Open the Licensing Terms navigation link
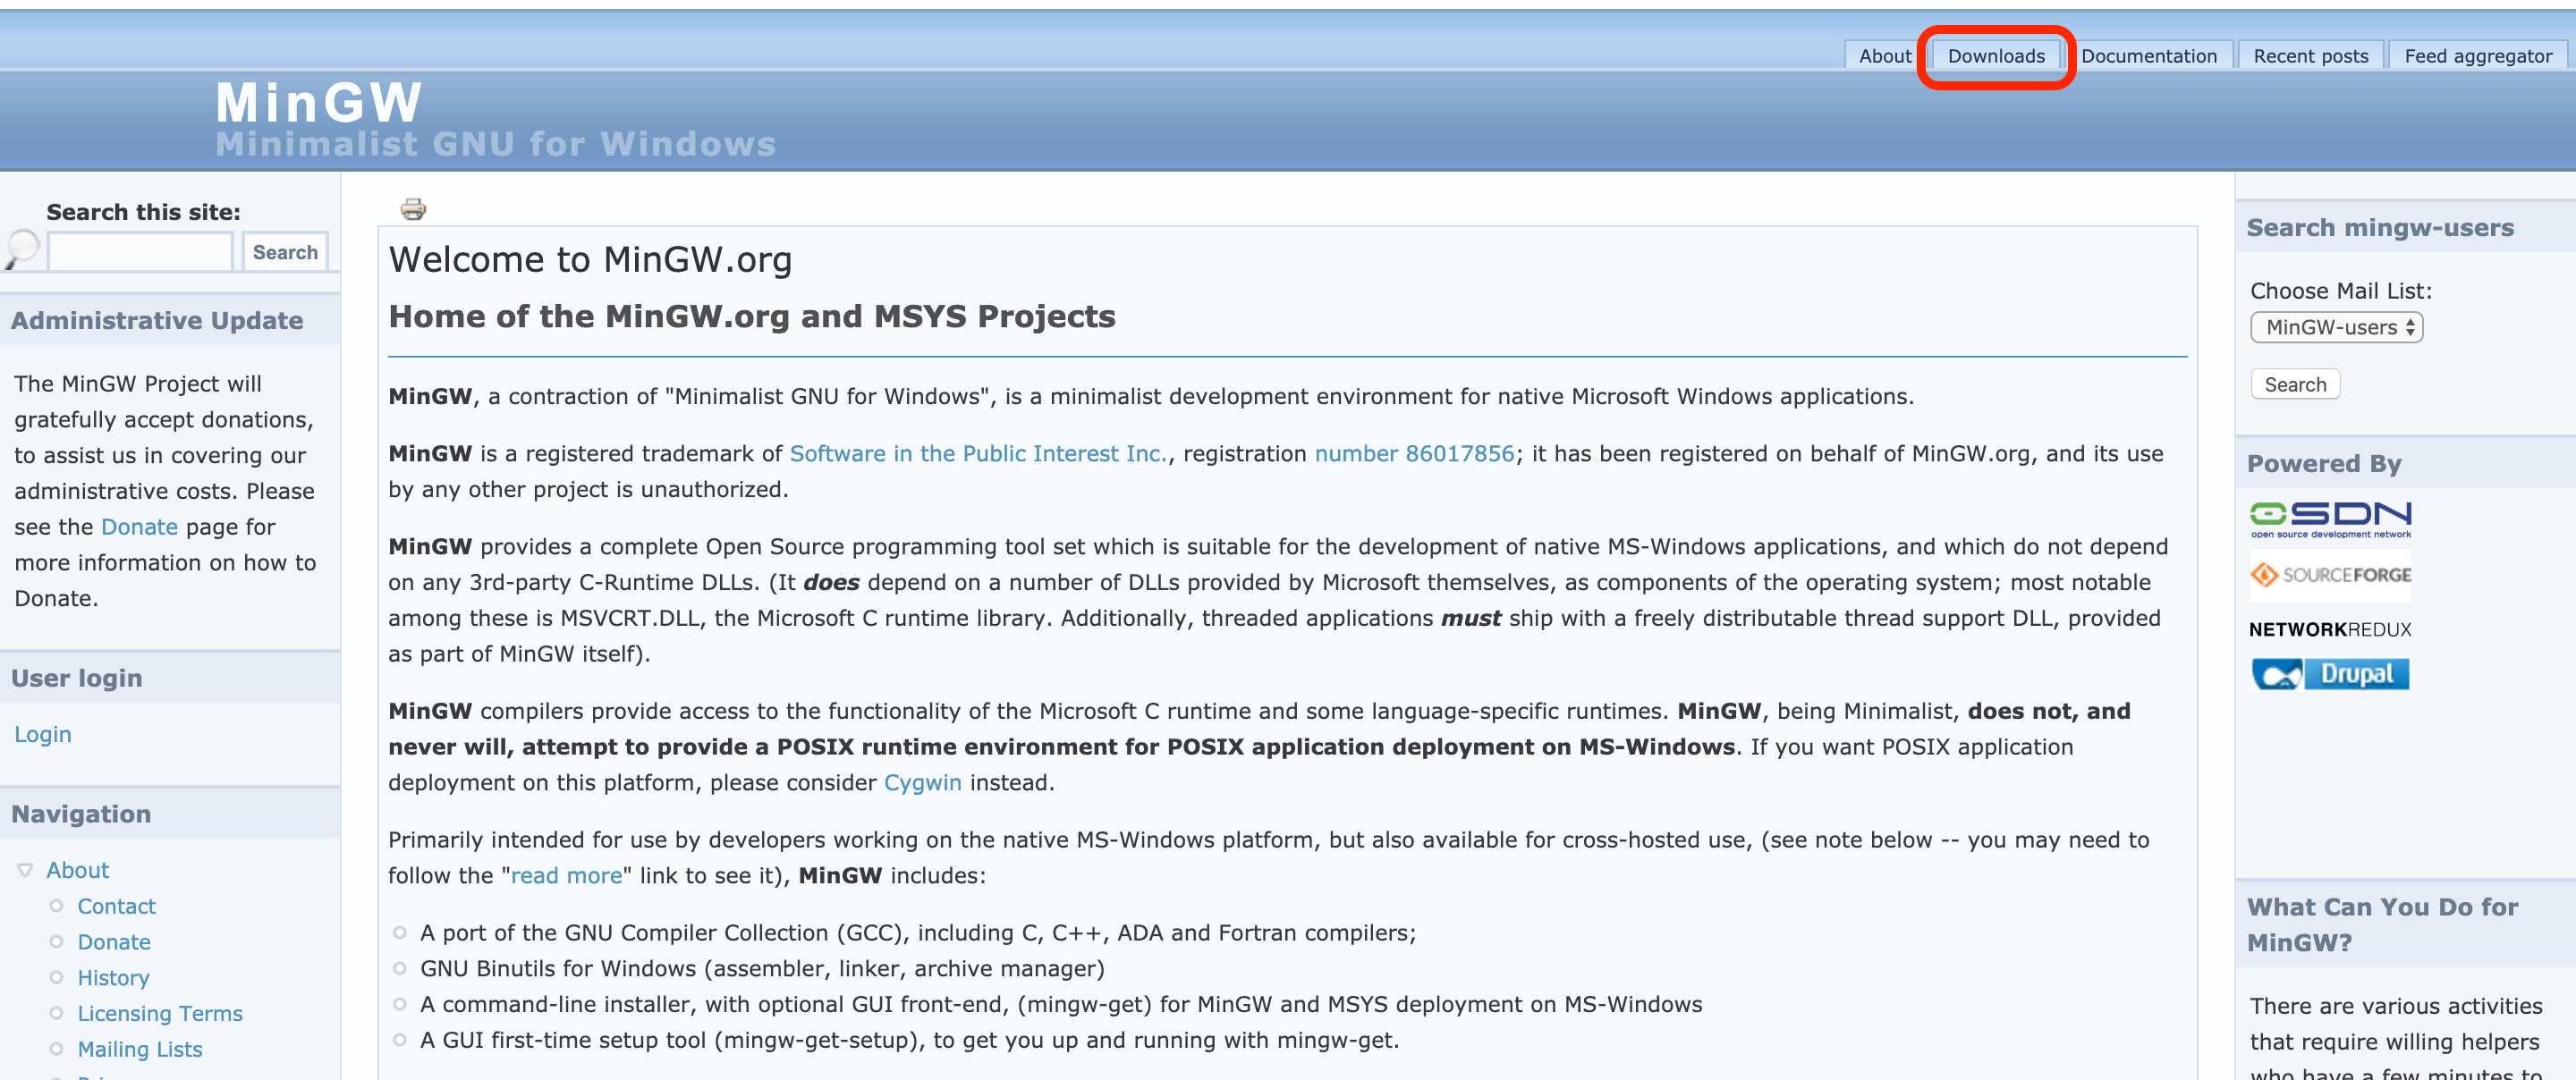The image size is (2576, 1080). point(160,1013)
